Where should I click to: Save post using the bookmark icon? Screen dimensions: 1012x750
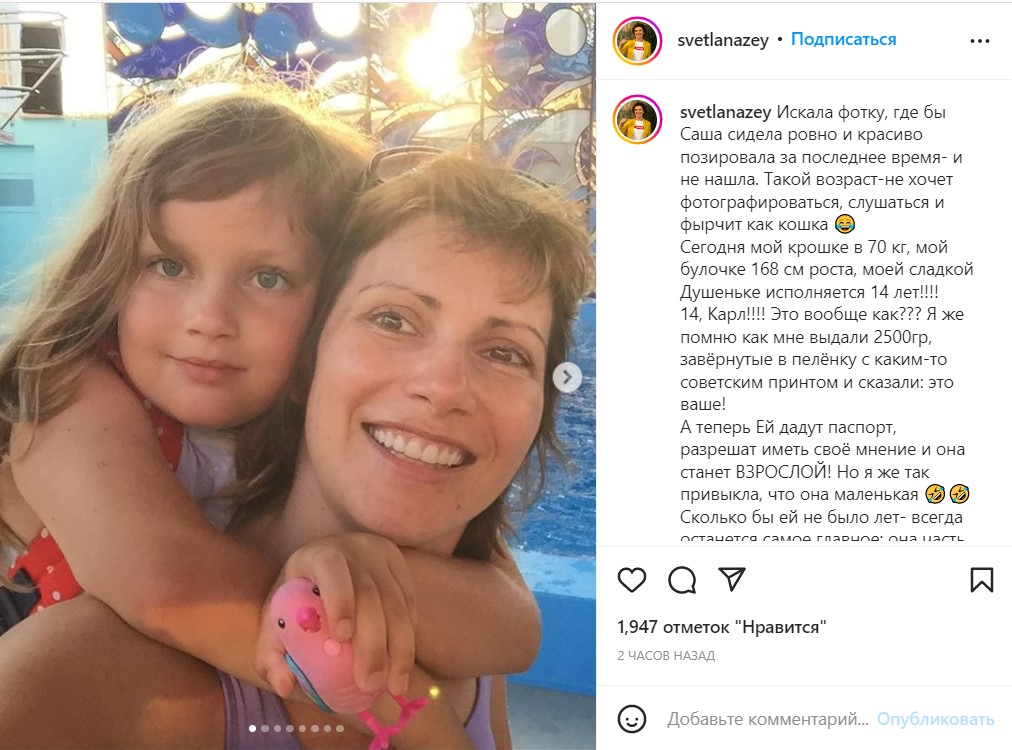[981, 580]
